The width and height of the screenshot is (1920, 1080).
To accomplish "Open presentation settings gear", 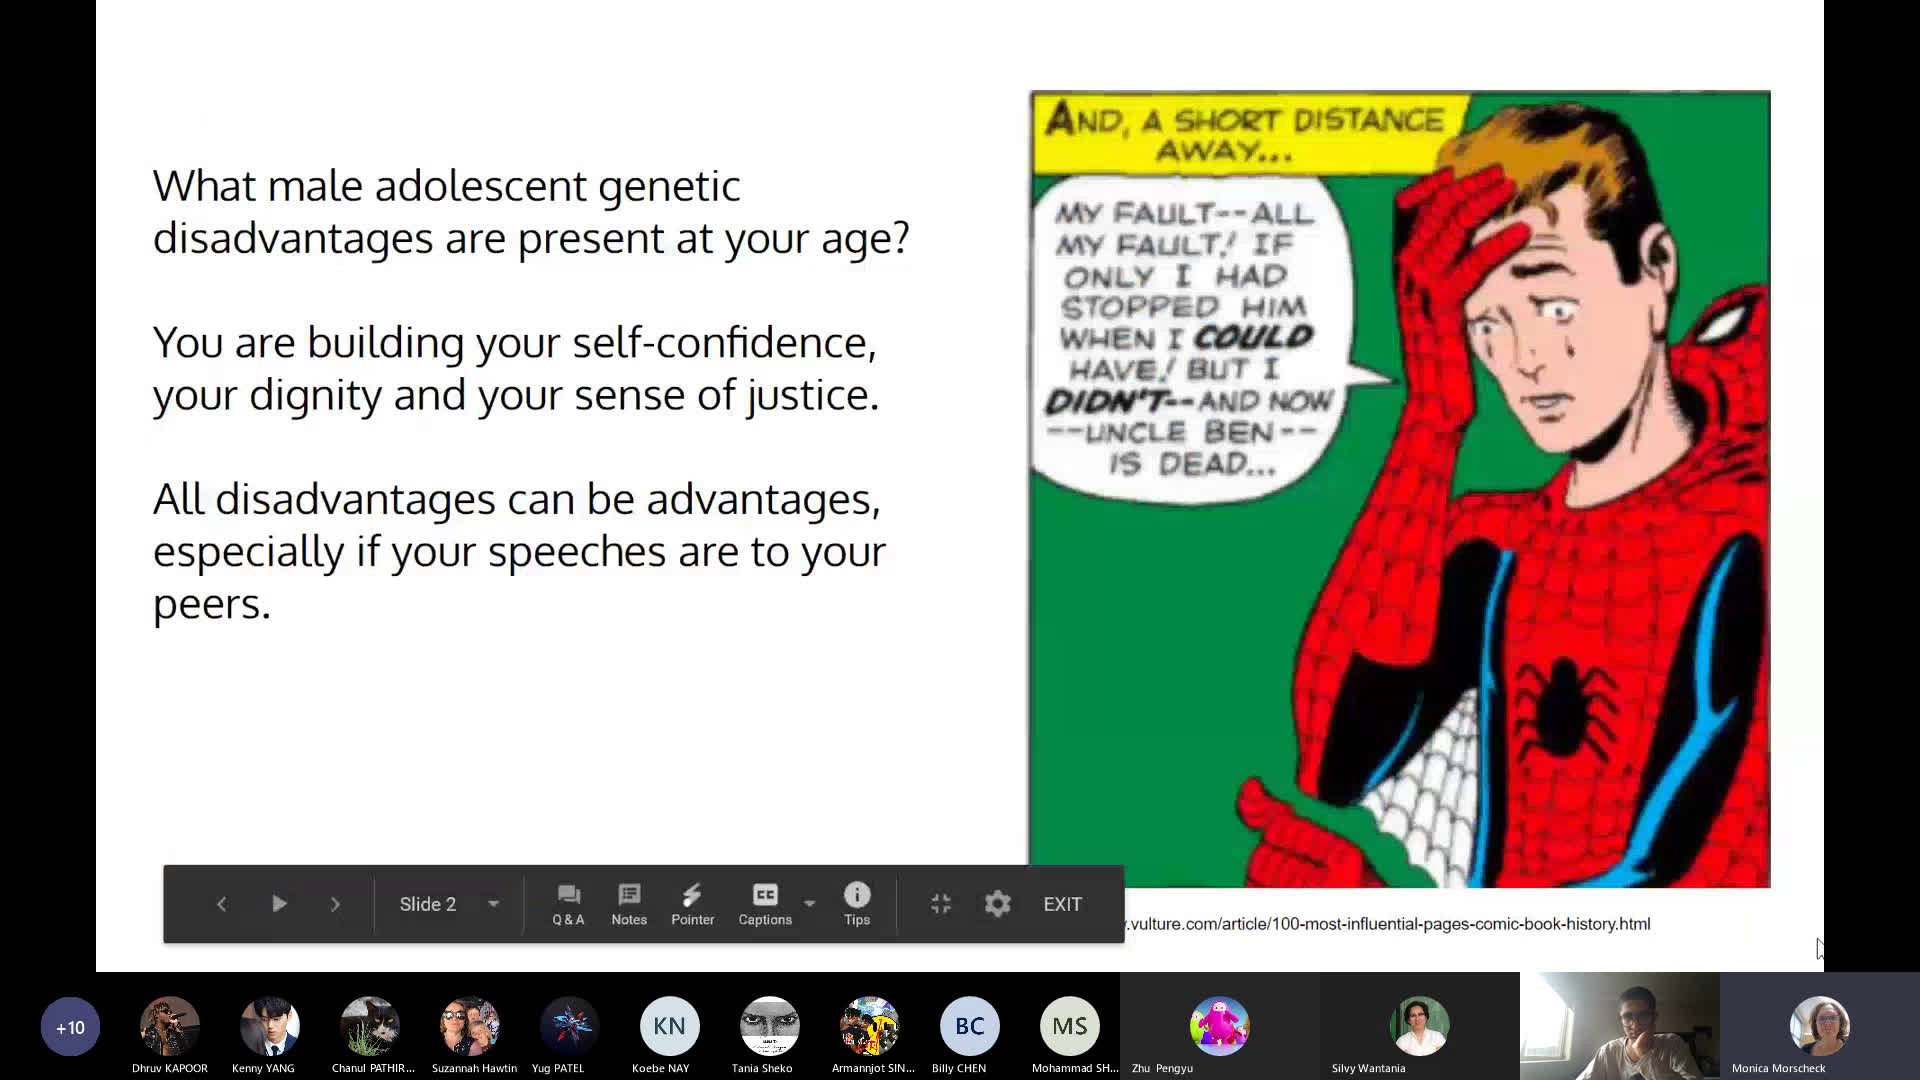I will pos(997,904).
